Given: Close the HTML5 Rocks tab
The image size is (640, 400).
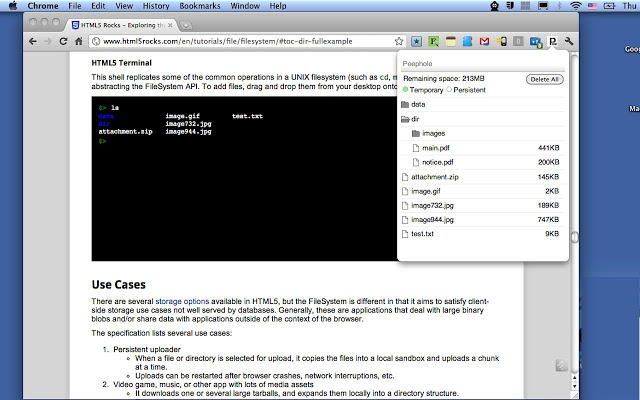Looking at the screenshot, I should pos(170,25).
